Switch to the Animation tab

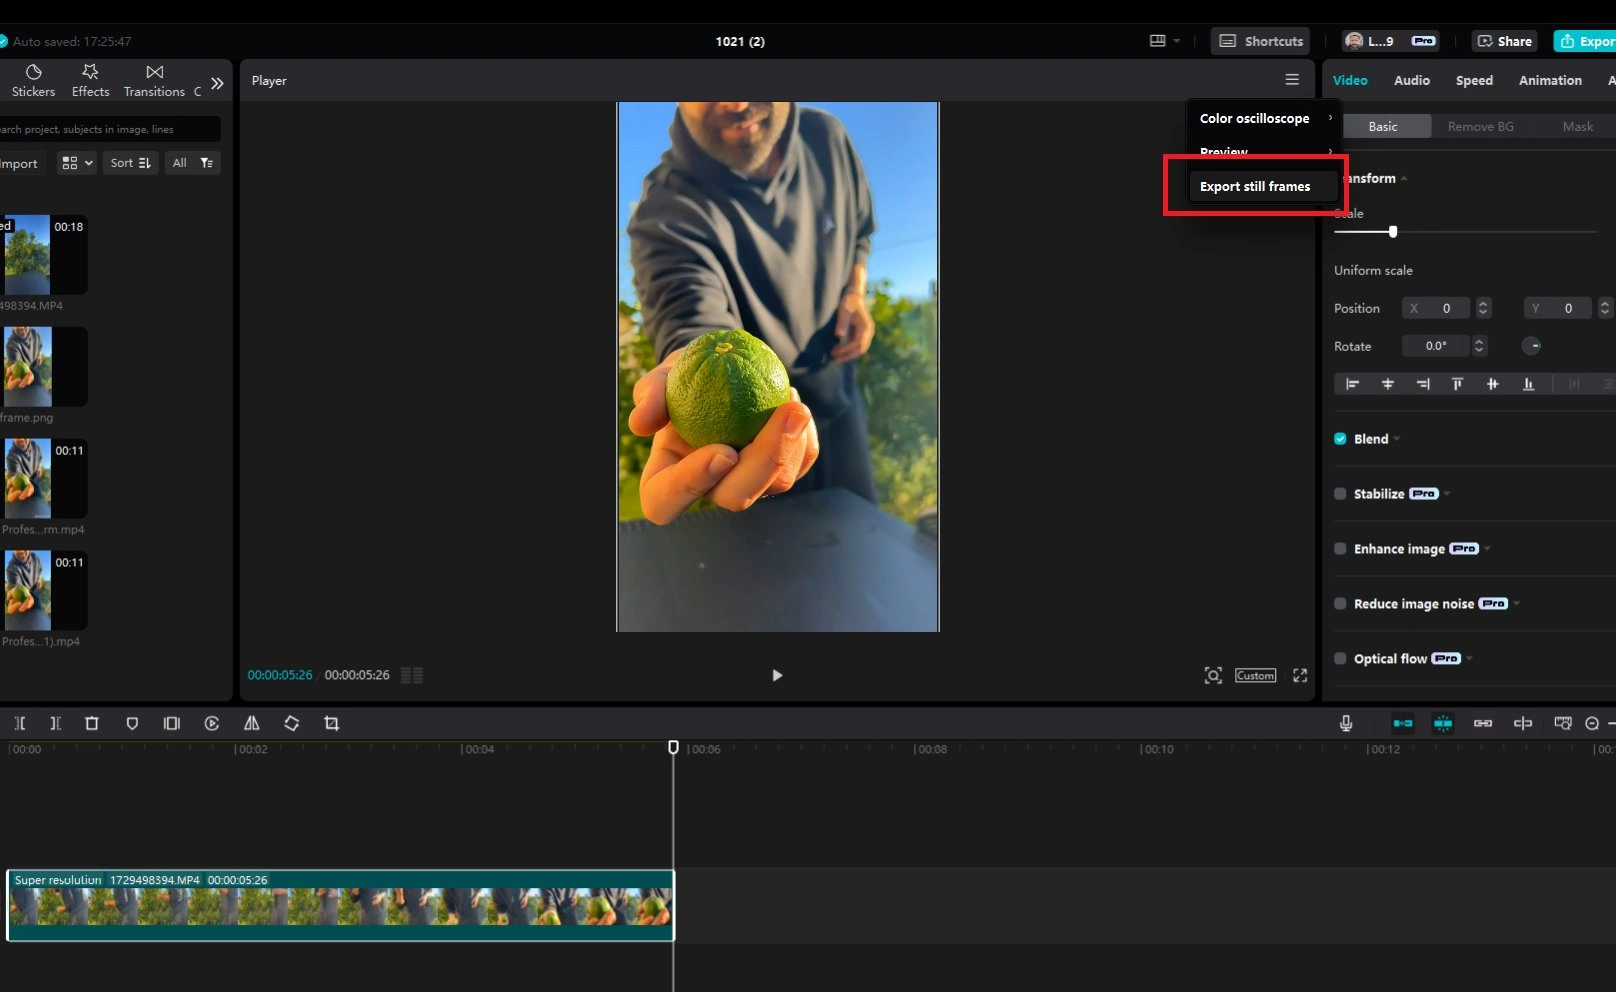1550,80
